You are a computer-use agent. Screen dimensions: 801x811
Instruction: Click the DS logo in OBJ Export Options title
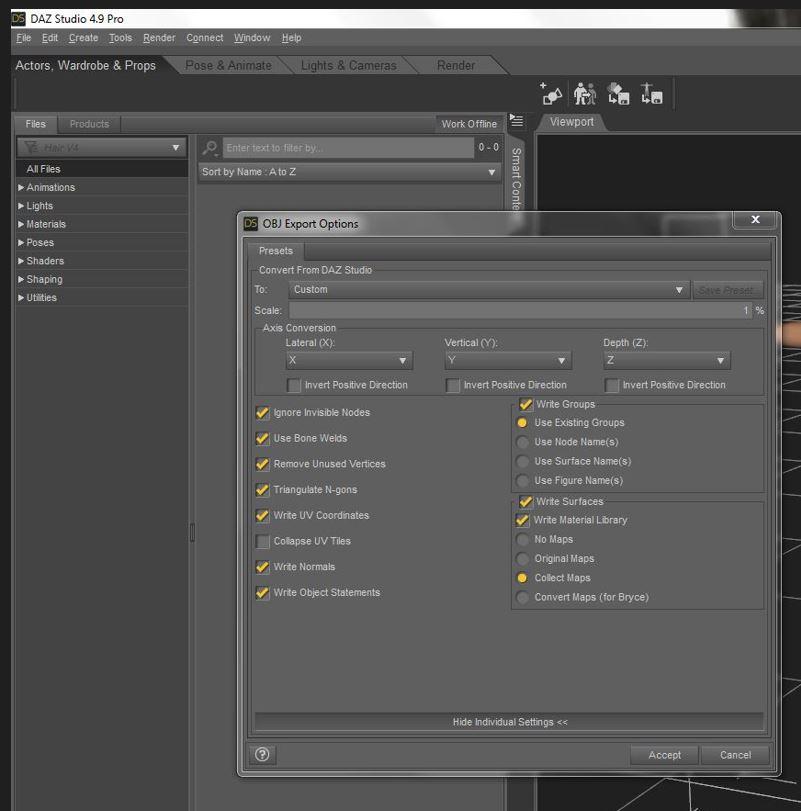point(251,223)
